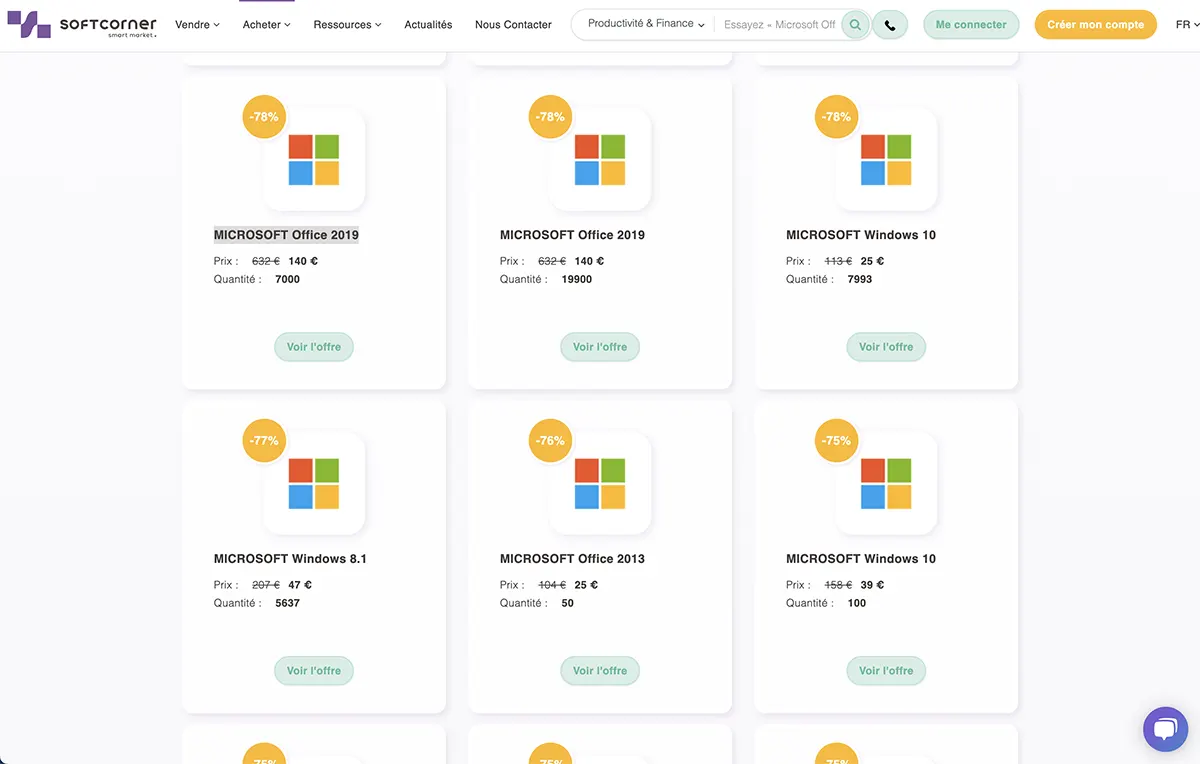Click -78% badge on Windows 10 25 € card
This screenshot has width=1200, height=764.
[837, 117]
